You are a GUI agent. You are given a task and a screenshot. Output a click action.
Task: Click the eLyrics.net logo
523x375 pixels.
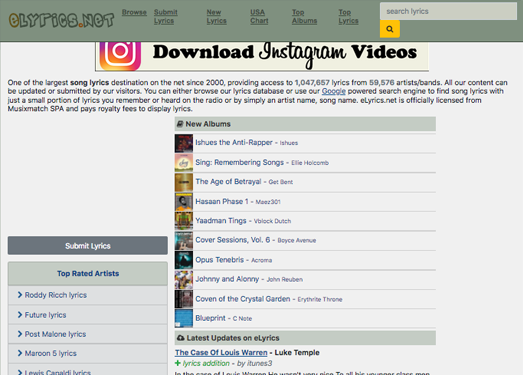(61, 20)
